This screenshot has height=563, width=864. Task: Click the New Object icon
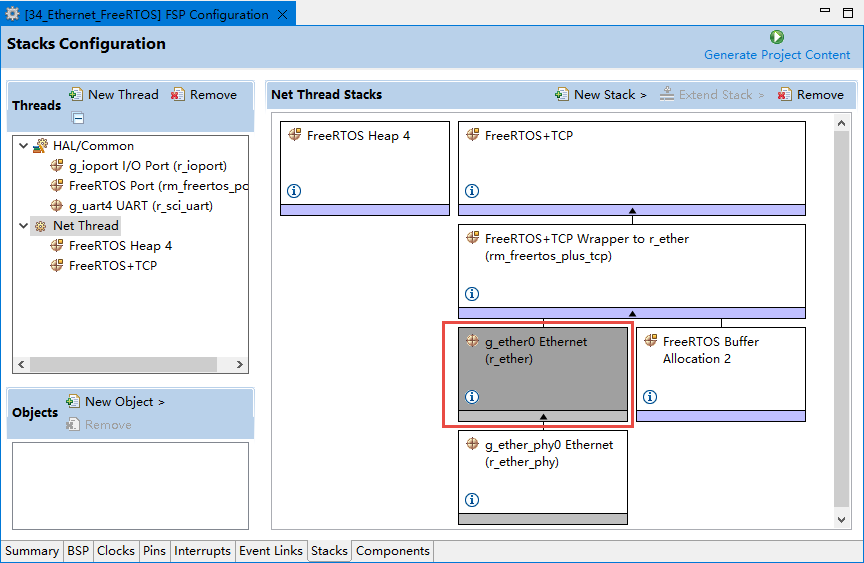(72, 402)
